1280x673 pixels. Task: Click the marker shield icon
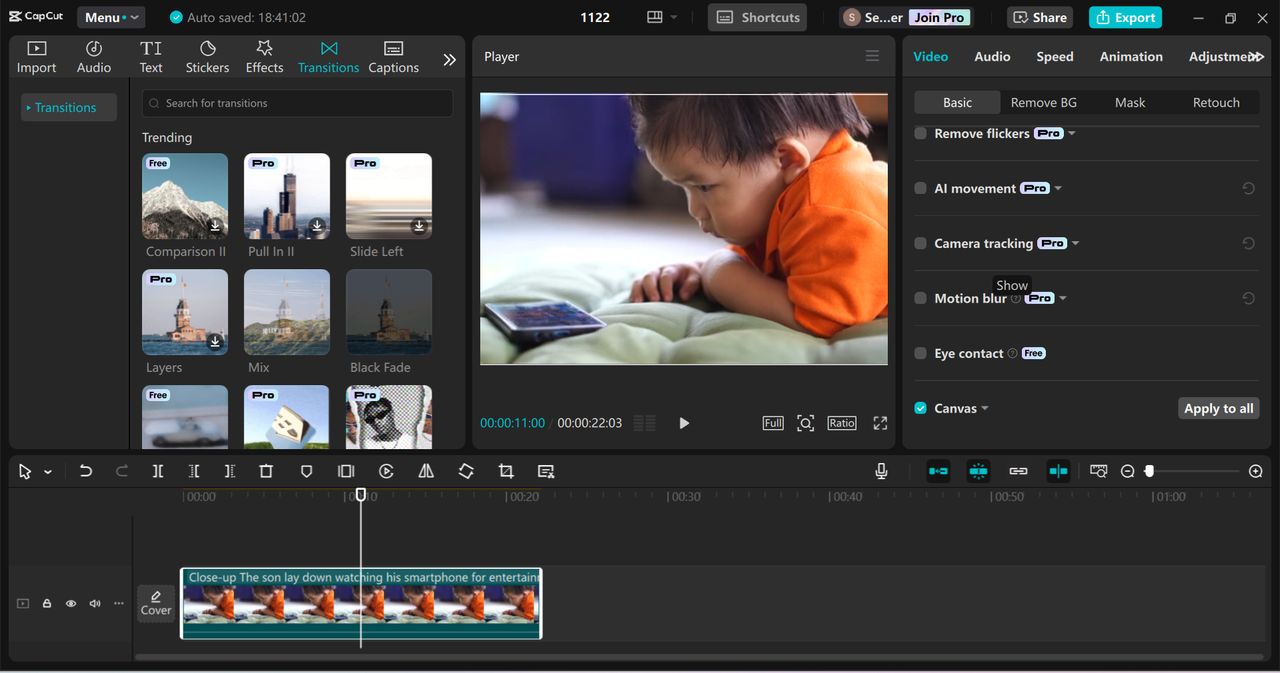pyautogui.click(x=307, y=471)
